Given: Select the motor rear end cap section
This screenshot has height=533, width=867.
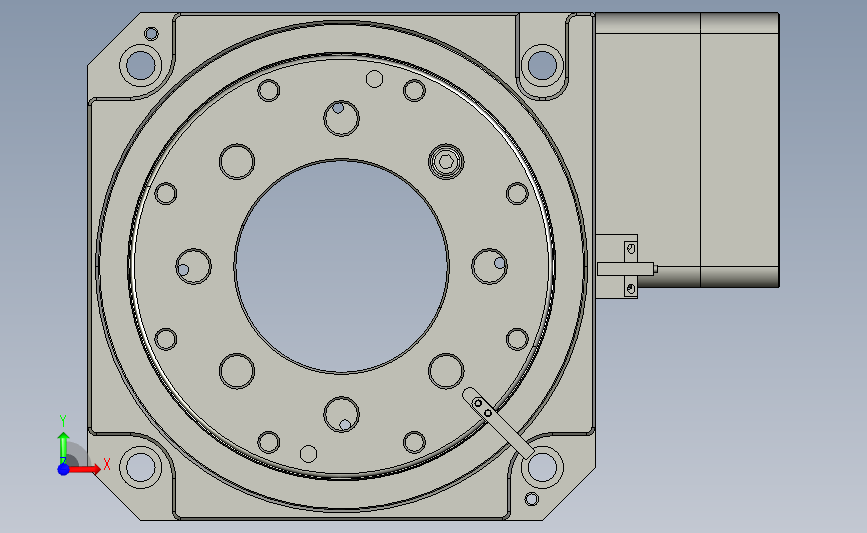Looking at the screenshot, I should point(740,150).
